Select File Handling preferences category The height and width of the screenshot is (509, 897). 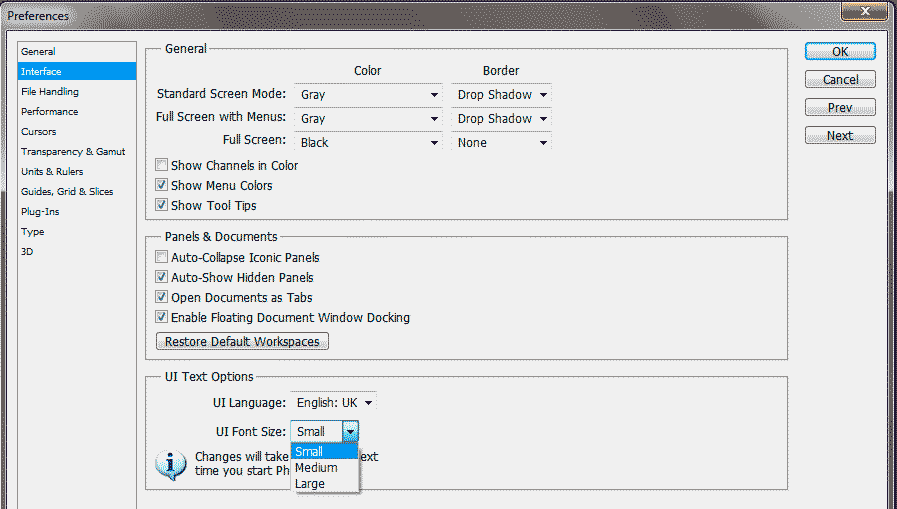(50, 92)
